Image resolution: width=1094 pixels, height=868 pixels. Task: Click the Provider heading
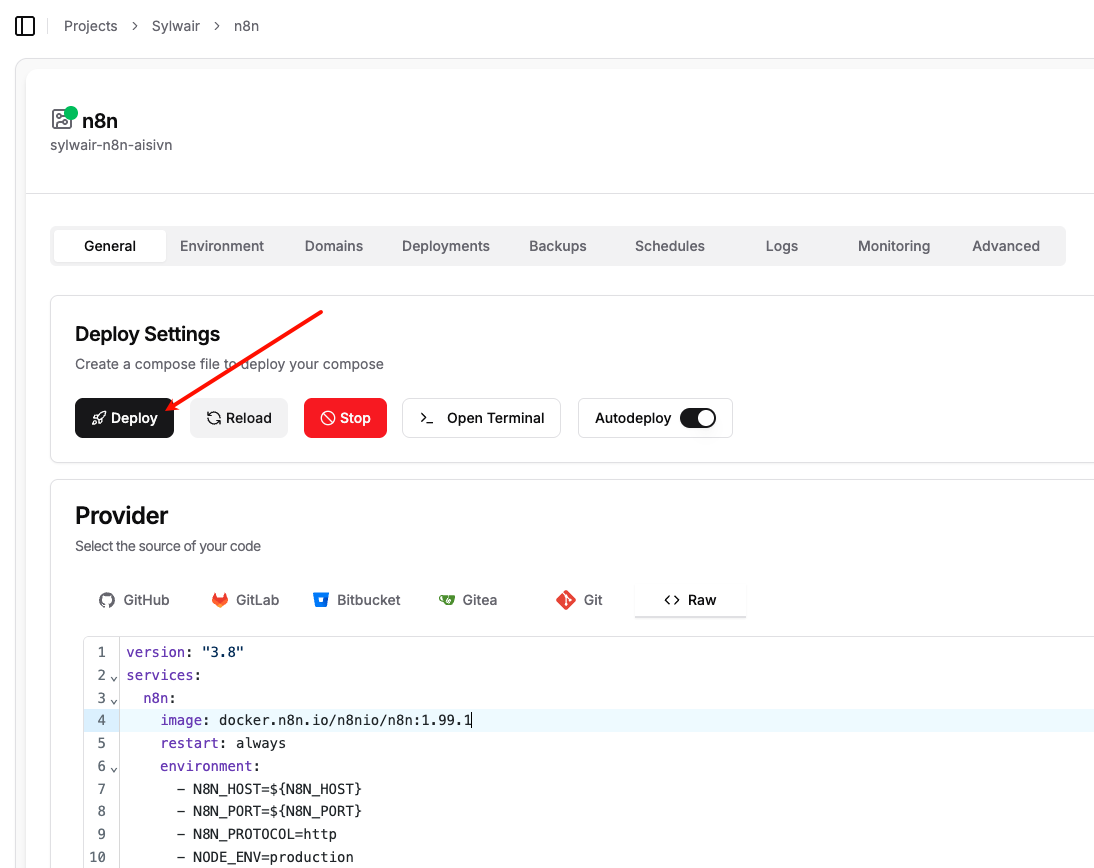coord(121,516)
